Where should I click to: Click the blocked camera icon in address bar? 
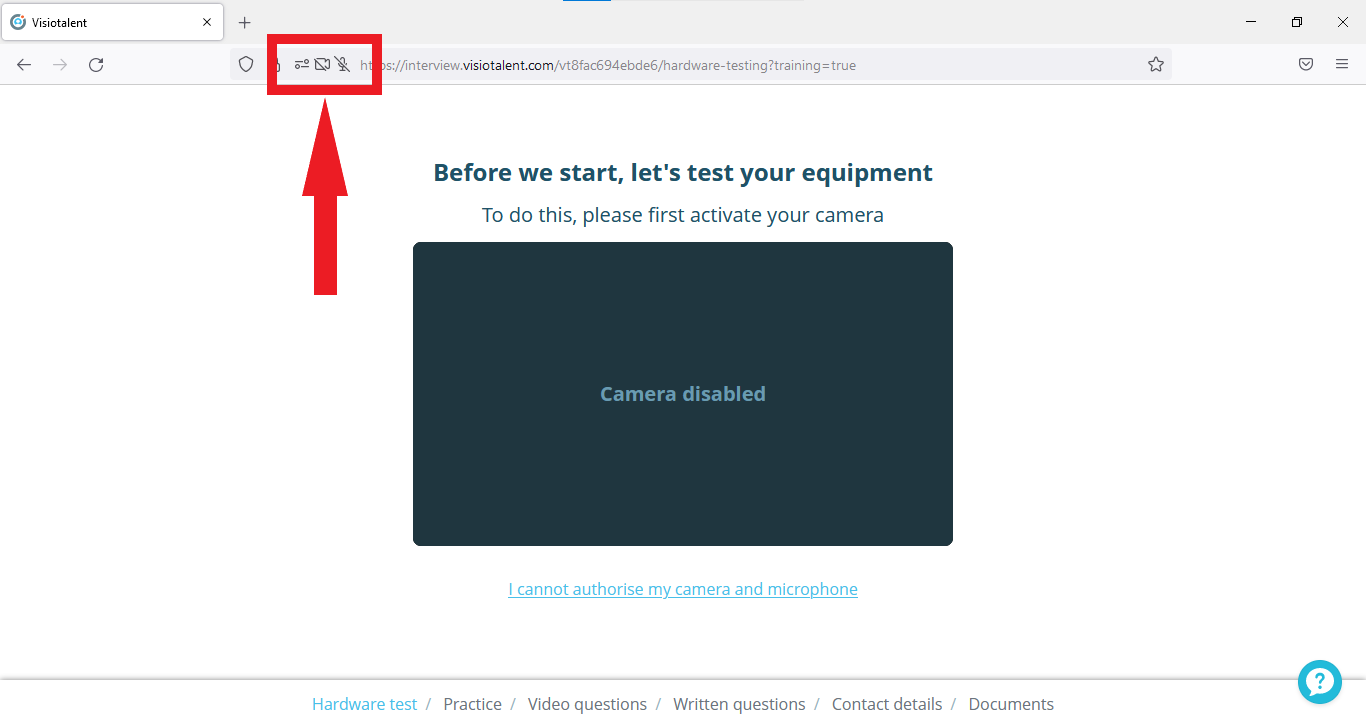coord(322,65)
